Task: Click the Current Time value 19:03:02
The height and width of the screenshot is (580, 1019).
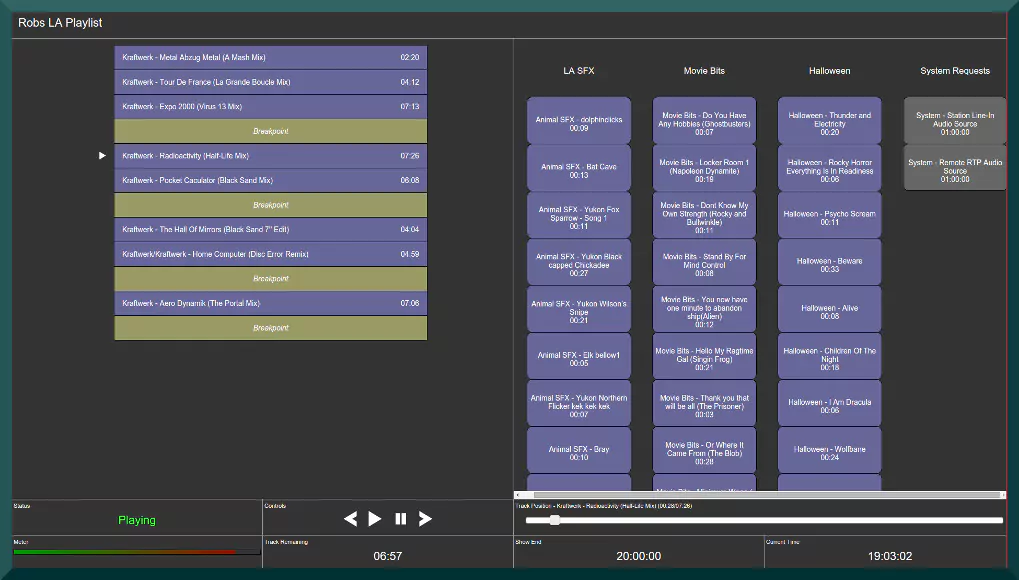Action: click(890, 556)
